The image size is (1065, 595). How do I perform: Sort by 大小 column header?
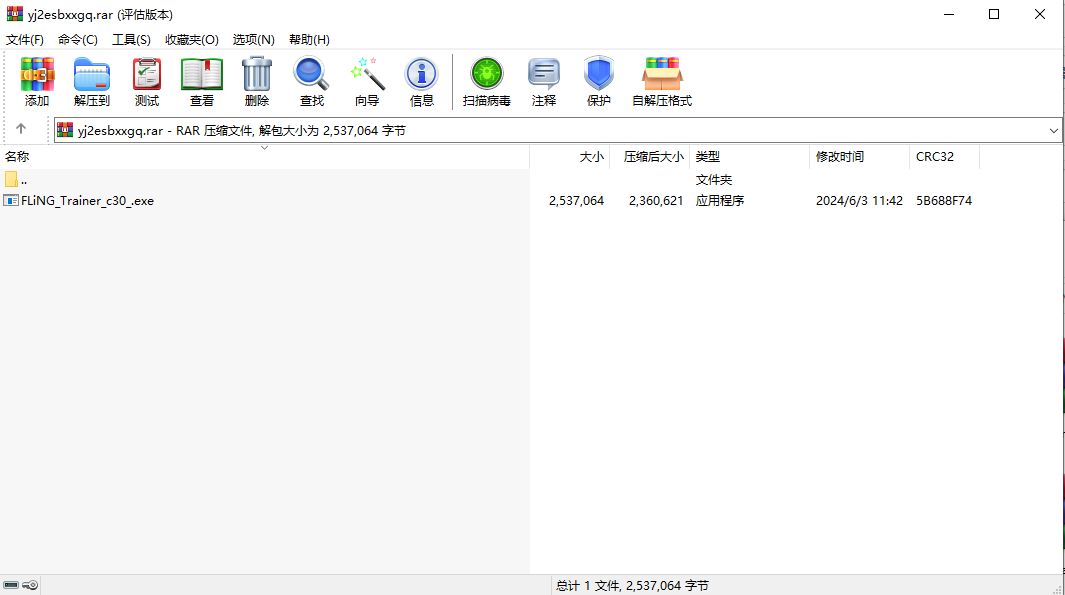570,156
